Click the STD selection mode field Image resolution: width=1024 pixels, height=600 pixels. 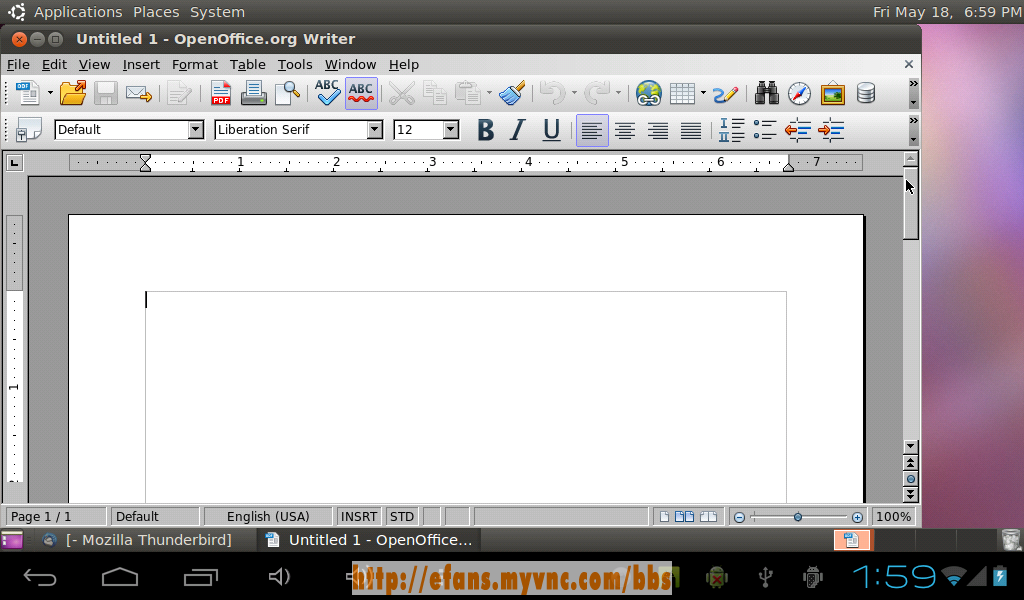point(402,516)
